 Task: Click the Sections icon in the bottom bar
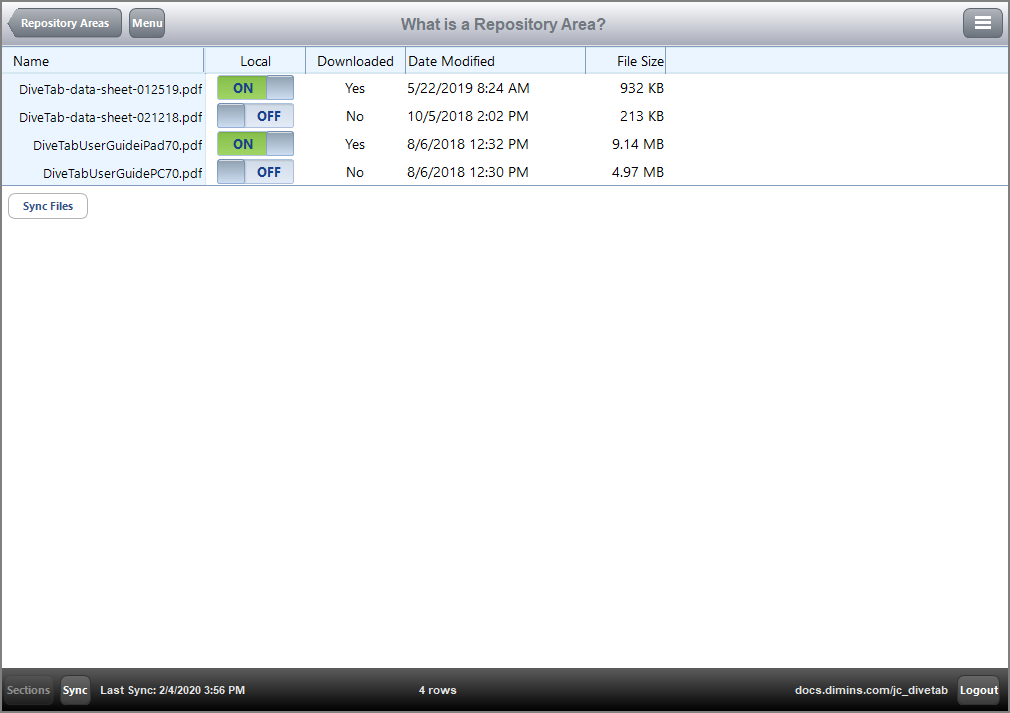coord(28,690)
